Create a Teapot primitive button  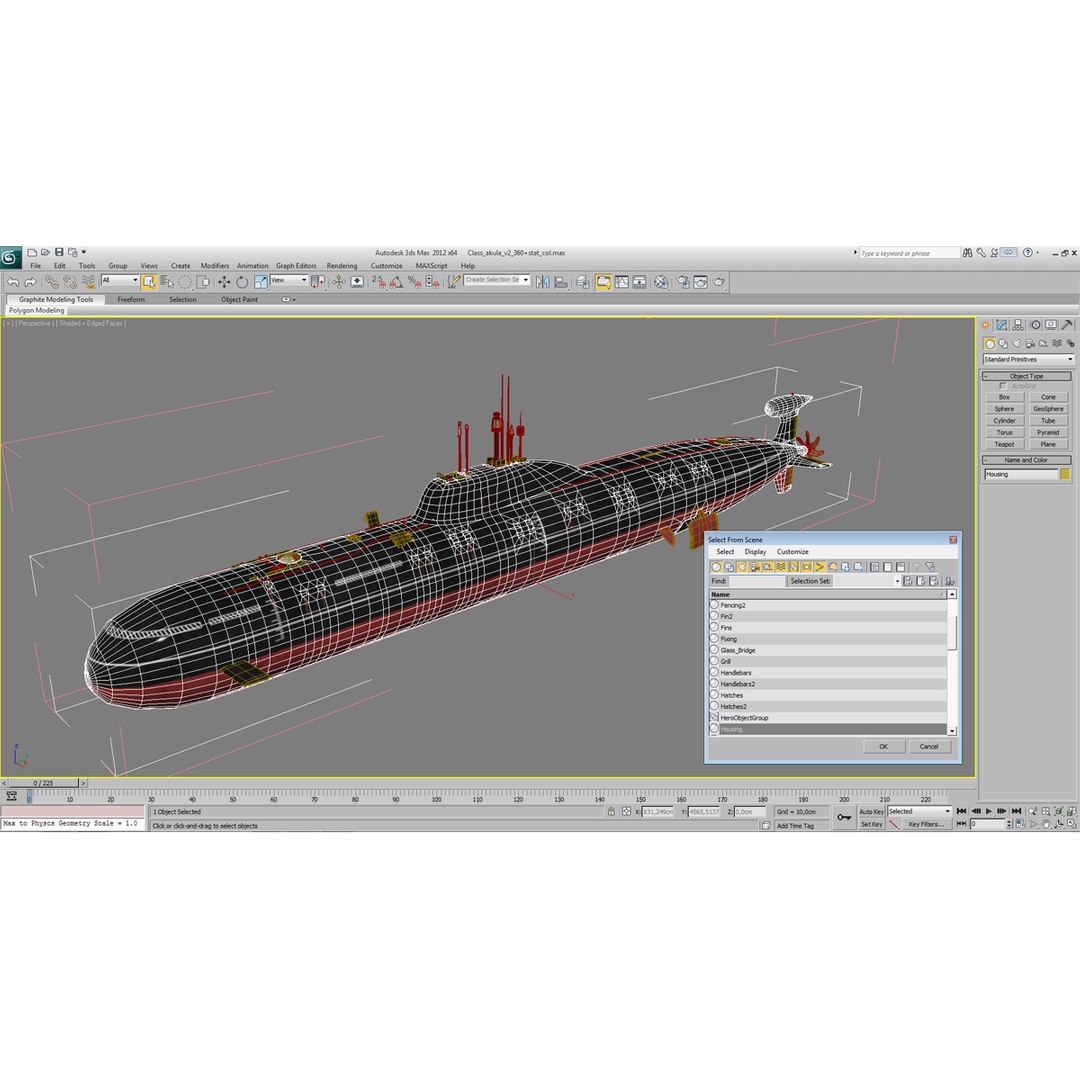1004,444
